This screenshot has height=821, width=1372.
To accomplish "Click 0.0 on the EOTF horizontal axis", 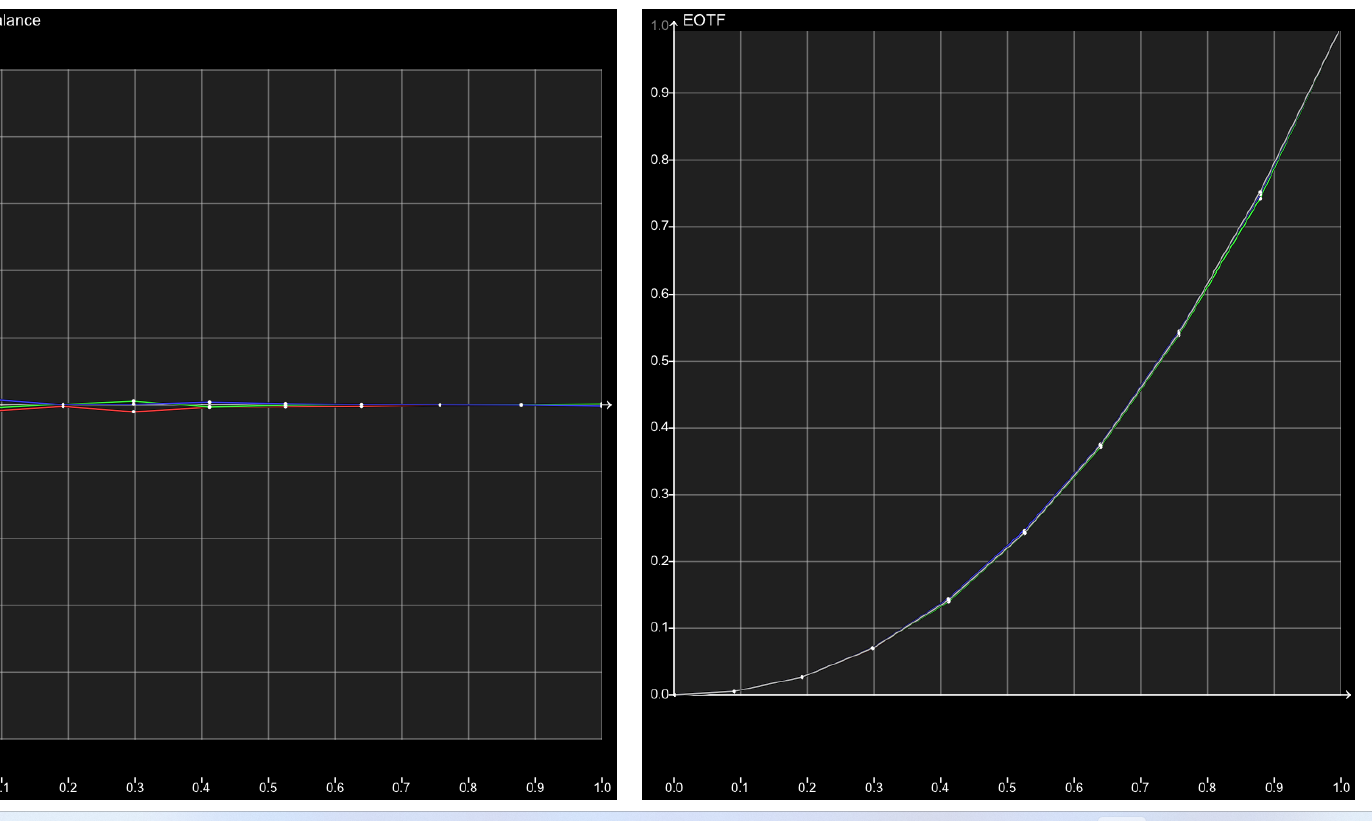I will tap(674, 787).
